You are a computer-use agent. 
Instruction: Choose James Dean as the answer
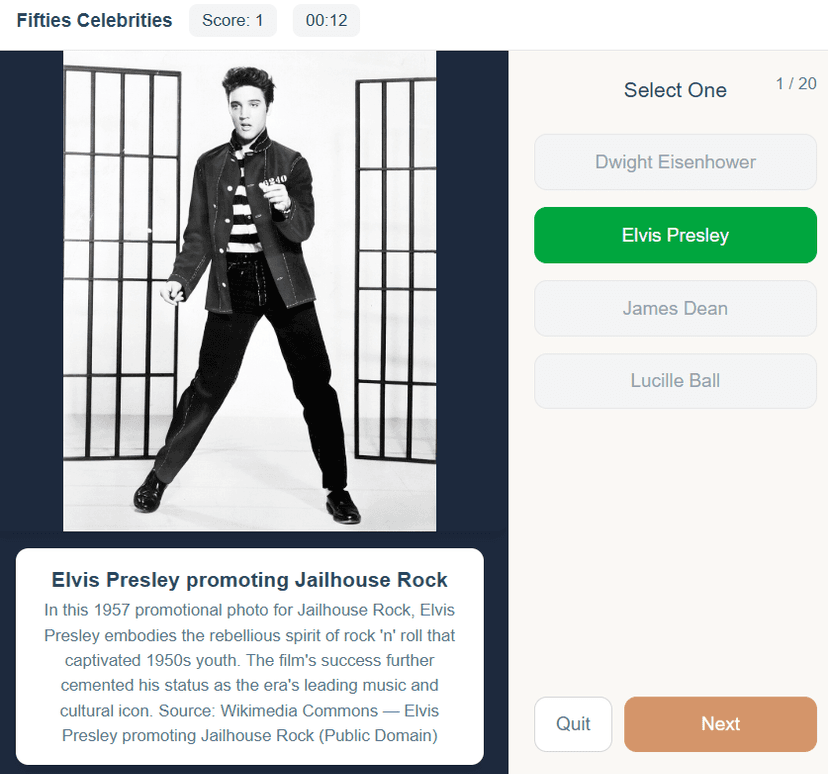pos(675,308)
